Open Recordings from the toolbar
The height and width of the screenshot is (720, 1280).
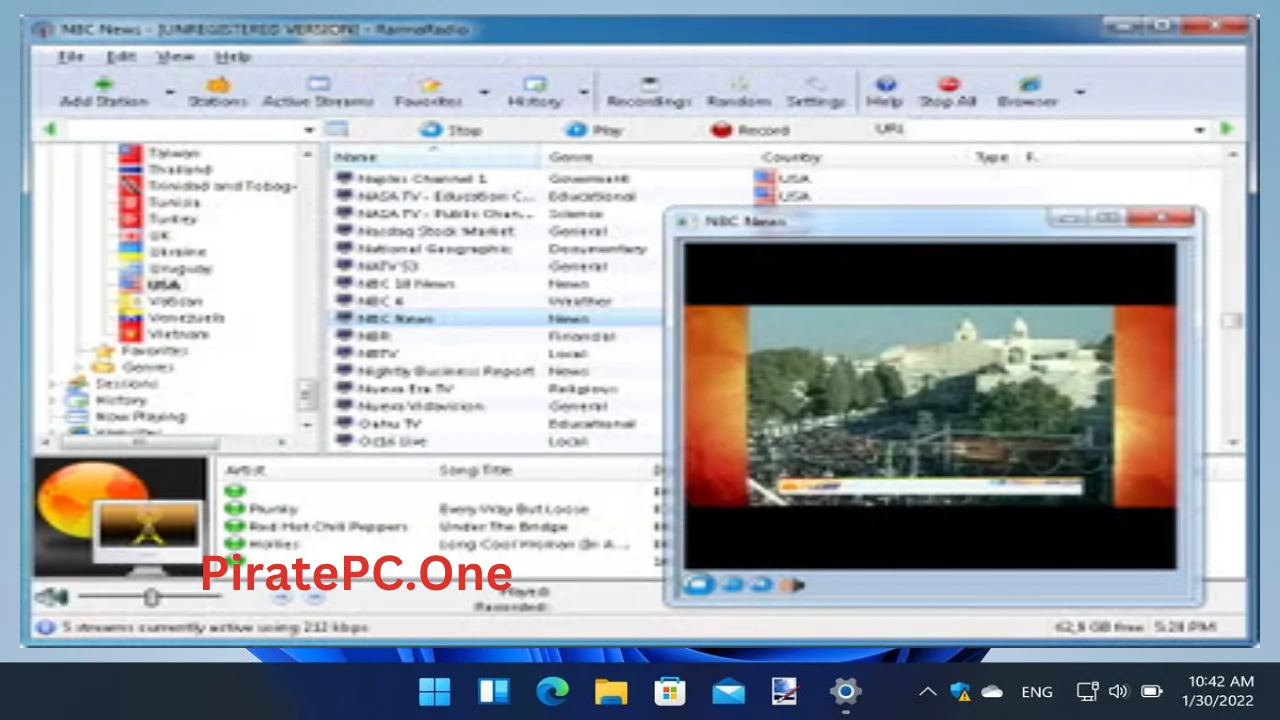coord(649,92)
